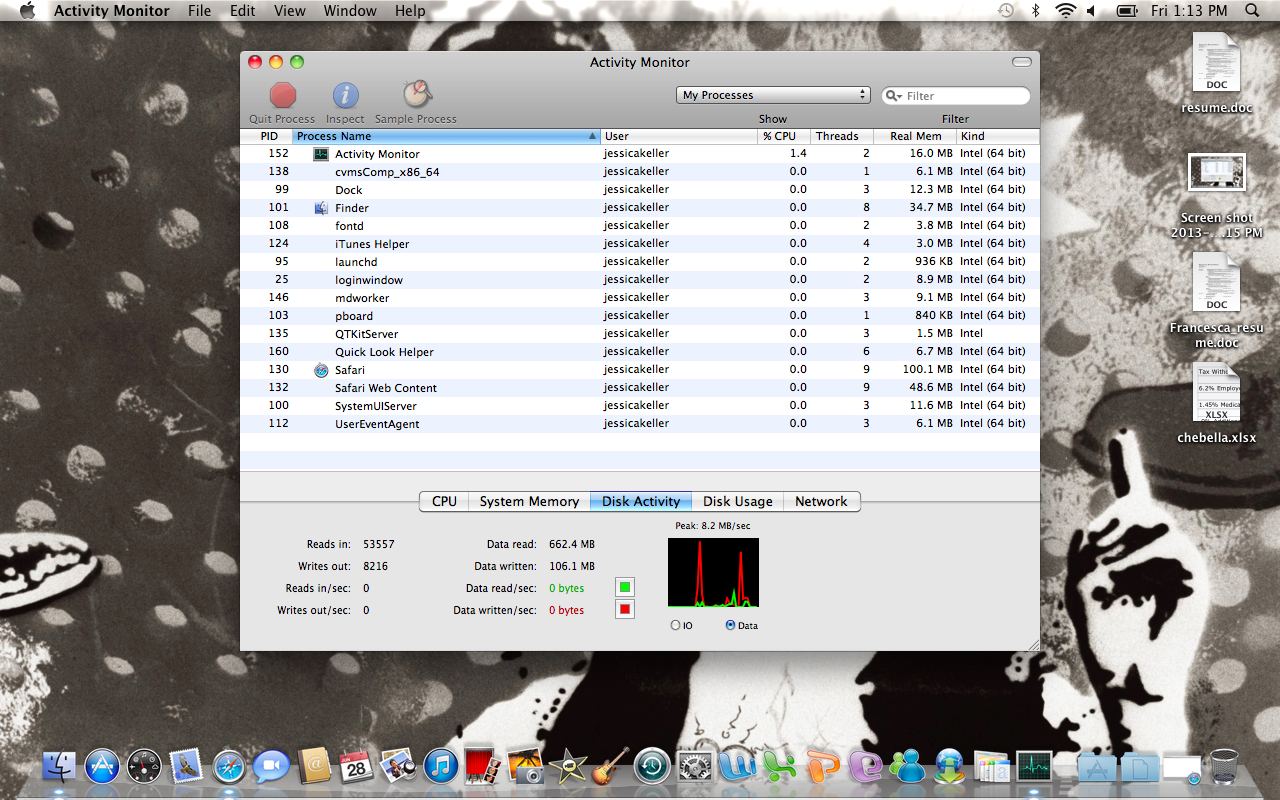The height and width of the screenshot is (800, 1280).
Task: Select the loginwindow process row
Action: (x=640, y=280)
